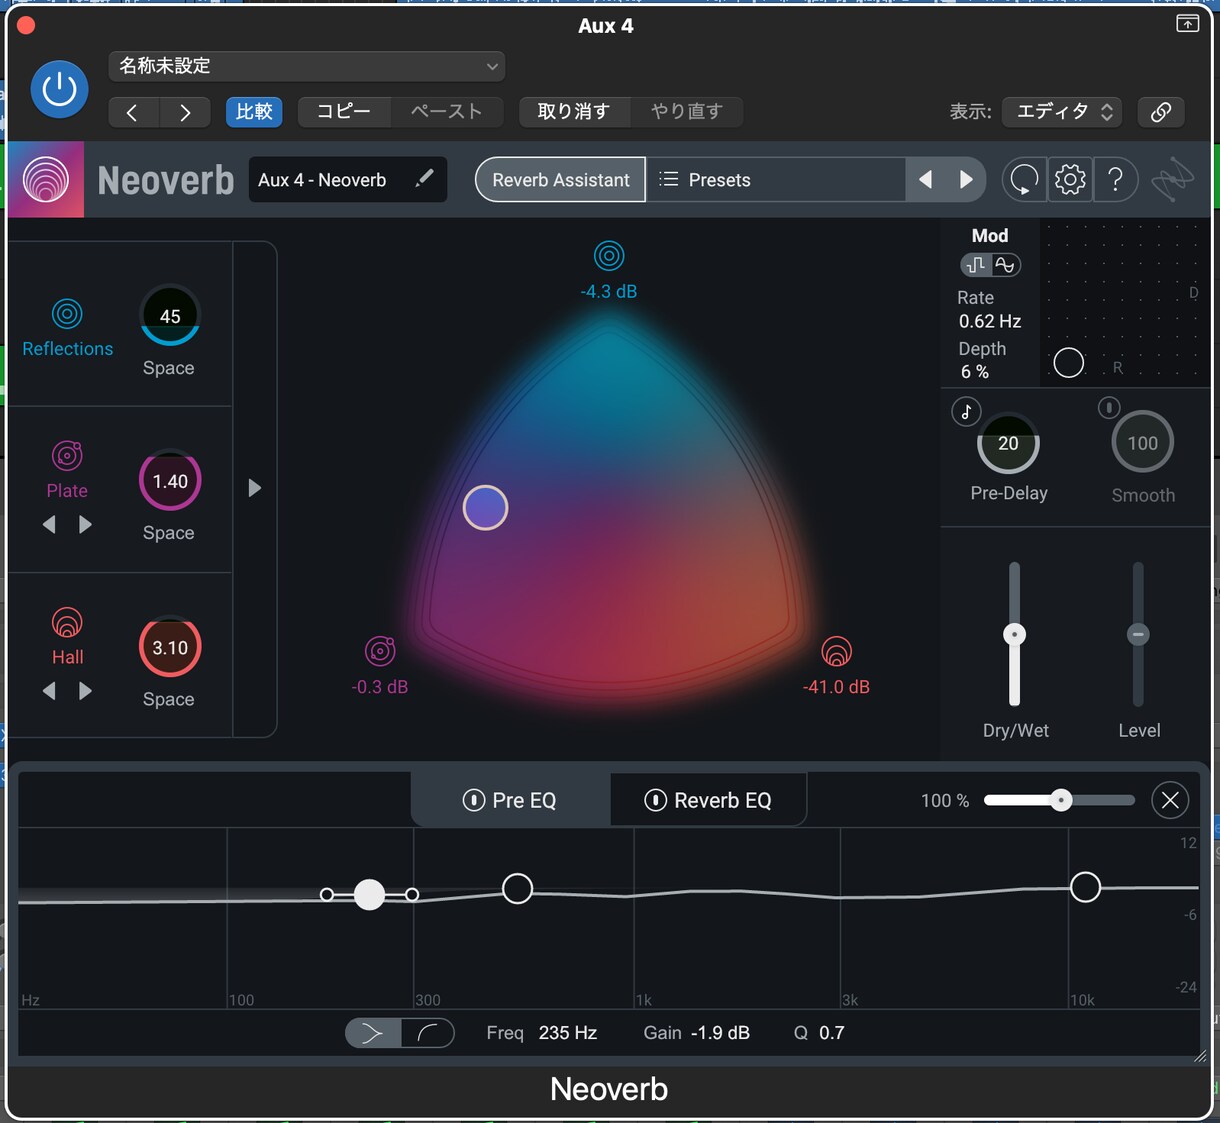Click the EQ amount 100 % slider
The image size is (1220, 1123).
click(x=1059, y=800)
